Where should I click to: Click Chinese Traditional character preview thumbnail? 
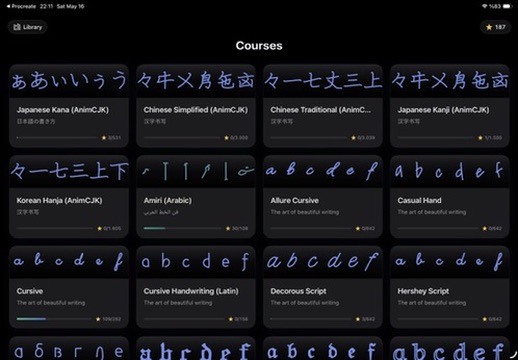pos(323,81)
